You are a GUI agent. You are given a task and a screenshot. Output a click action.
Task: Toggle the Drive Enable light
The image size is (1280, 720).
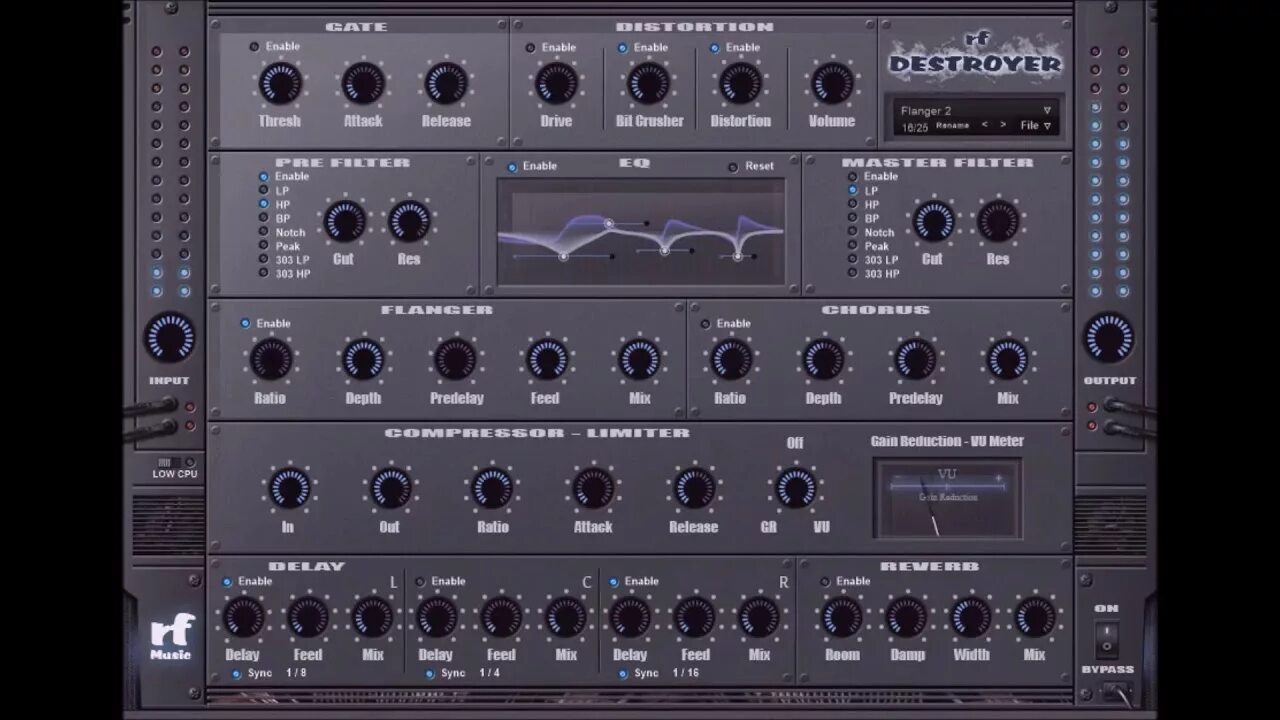tap(530, 47)
